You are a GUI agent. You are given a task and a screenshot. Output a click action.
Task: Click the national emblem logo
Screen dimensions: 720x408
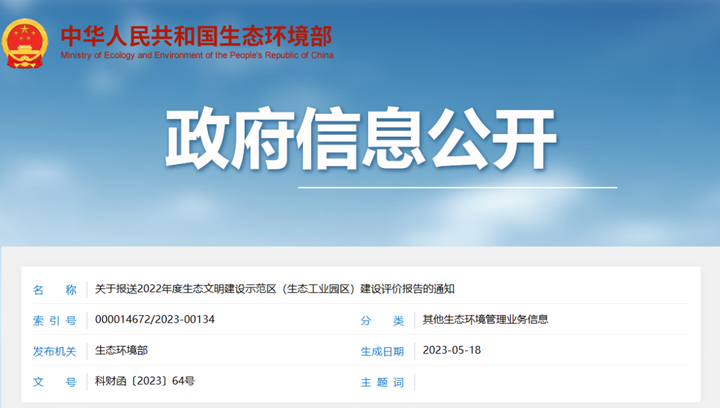[25, 44]
